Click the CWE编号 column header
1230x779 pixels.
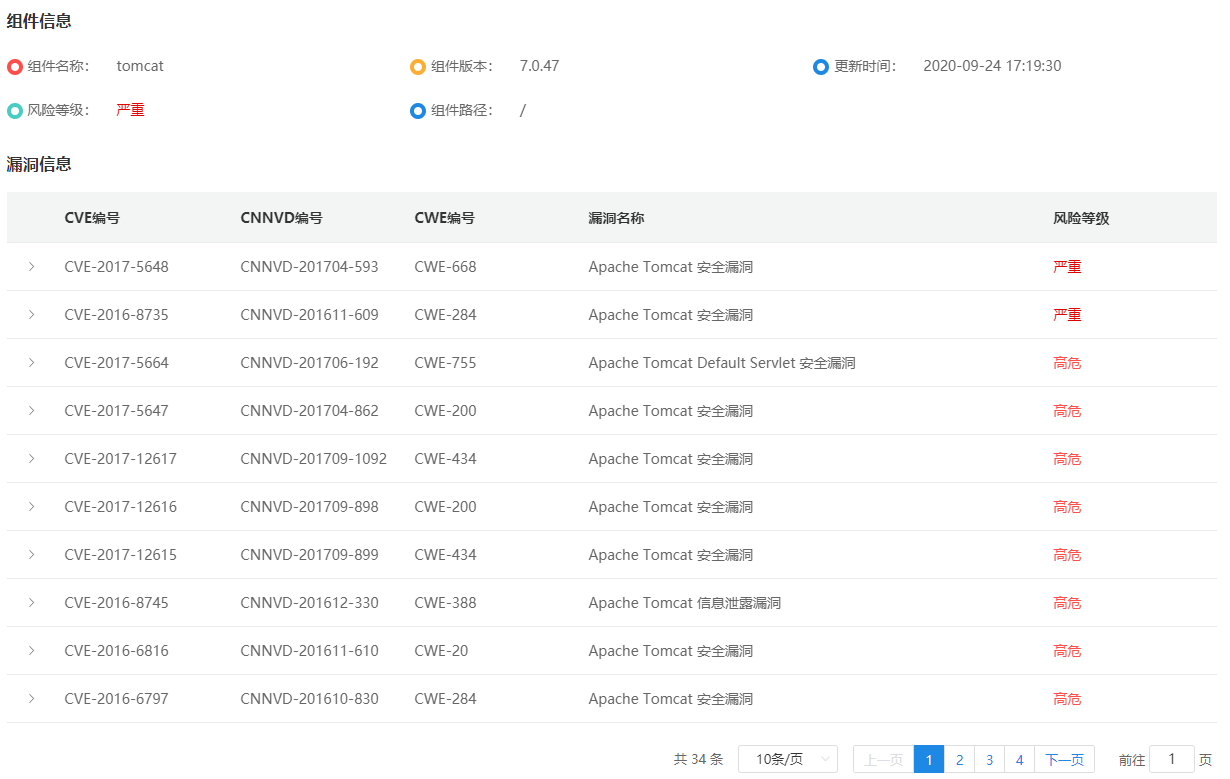coord(445,218)
